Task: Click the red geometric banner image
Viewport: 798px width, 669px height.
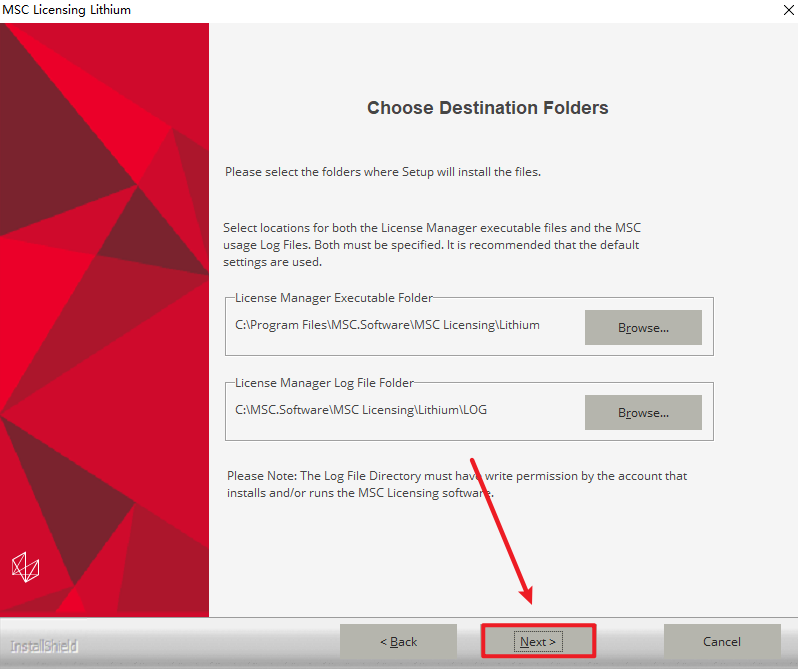Action: (104, 319)
